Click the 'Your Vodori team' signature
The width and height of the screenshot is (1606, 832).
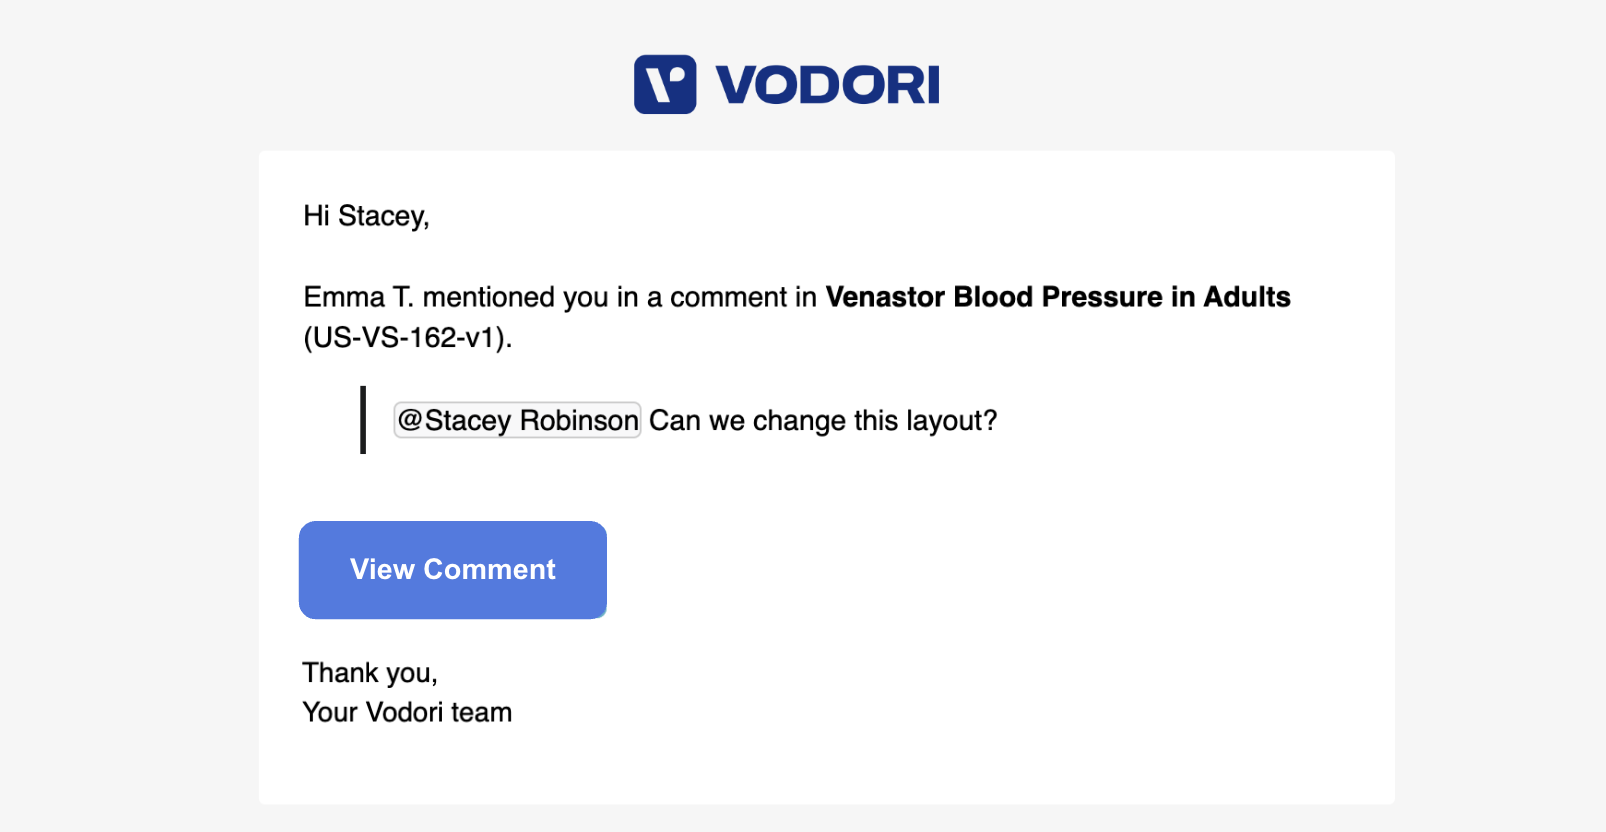407,712
